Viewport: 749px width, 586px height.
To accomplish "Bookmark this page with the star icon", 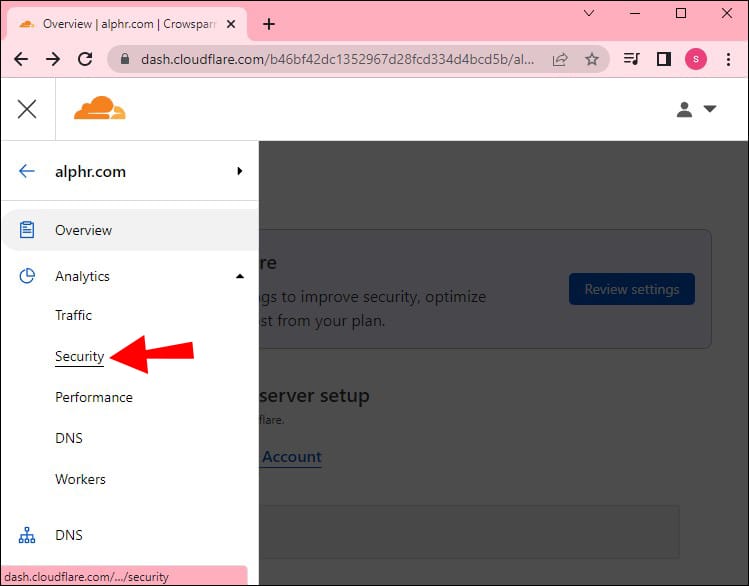I will (x=592, y=59).
